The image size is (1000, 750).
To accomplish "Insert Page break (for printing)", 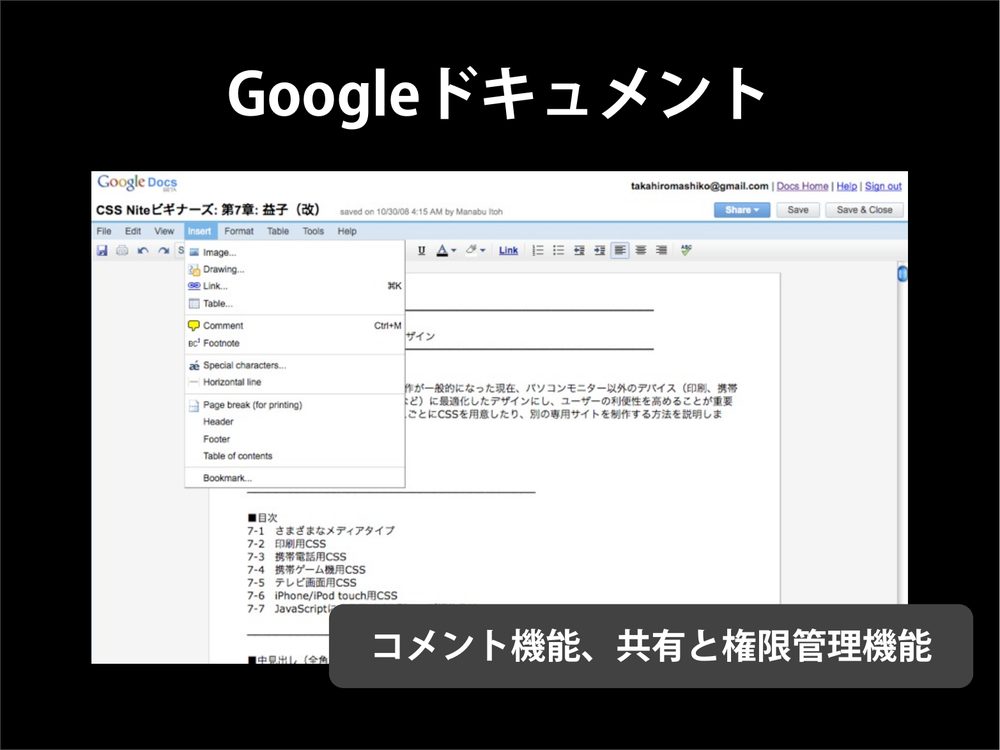I will click(x=295, y=405).
